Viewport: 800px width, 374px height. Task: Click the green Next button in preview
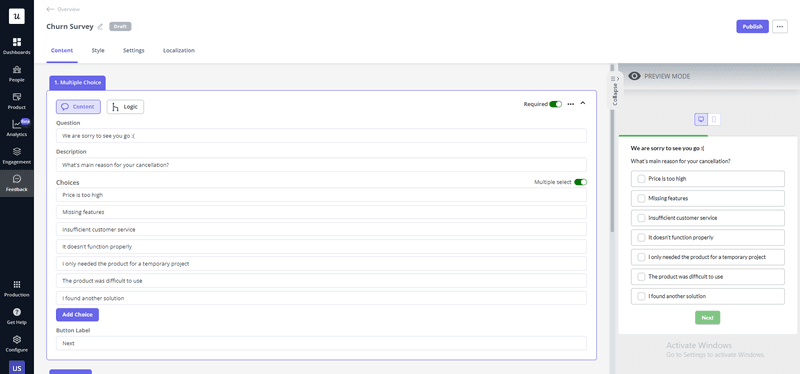tap(707, 317)
